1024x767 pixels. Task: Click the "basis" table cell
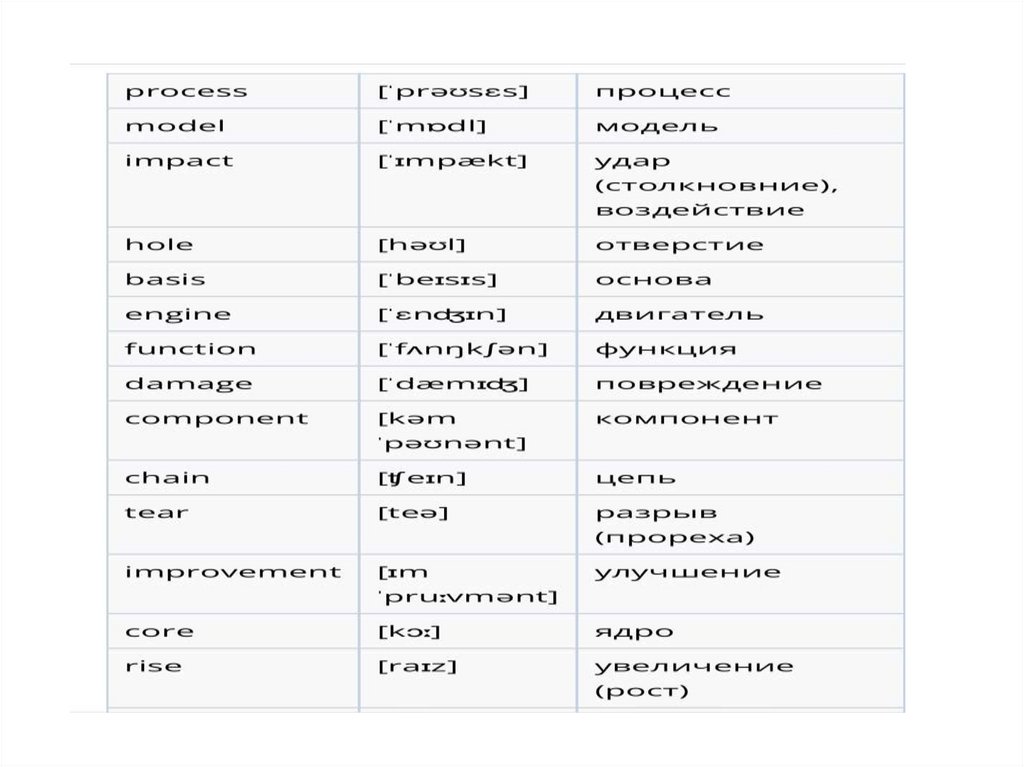[166, 280]
